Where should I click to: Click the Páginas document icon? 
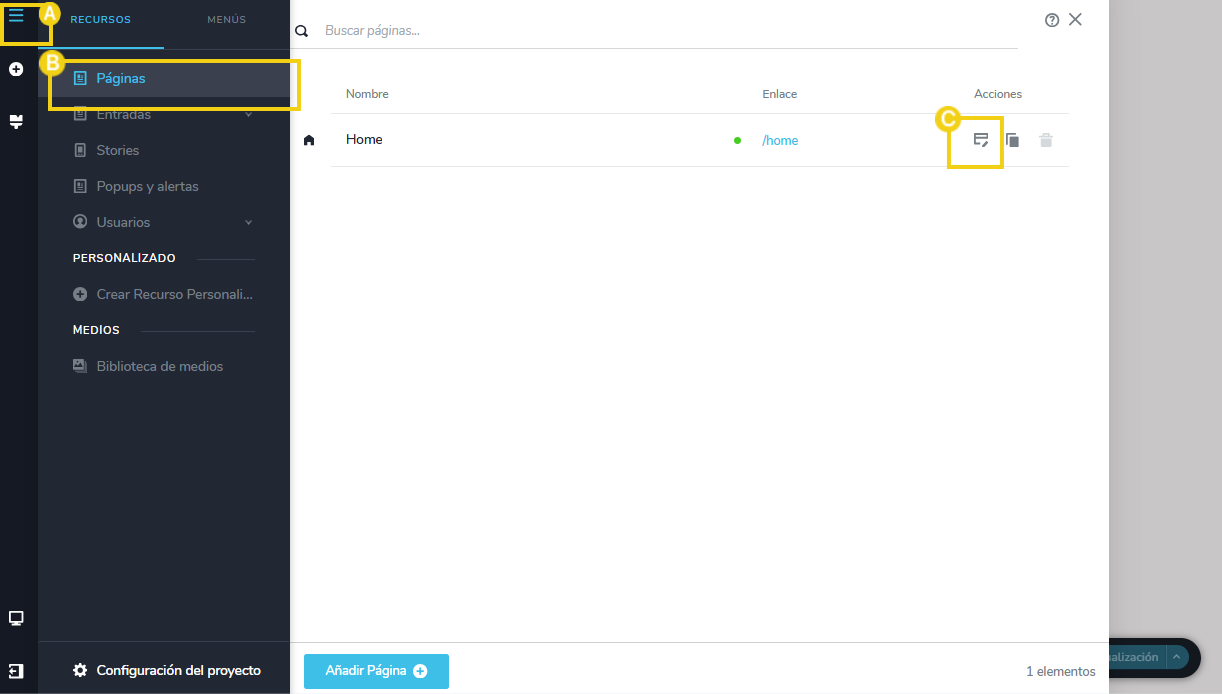click(x=80, y=78)
